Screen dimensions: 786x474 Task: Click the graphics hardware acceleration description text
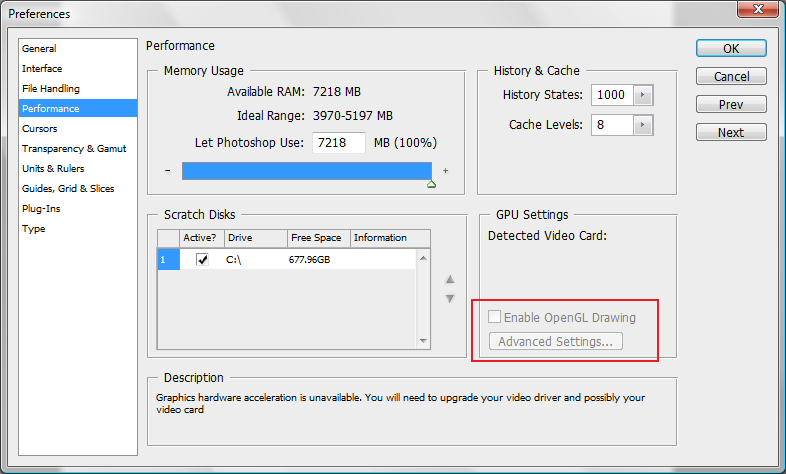click(400, 403)
